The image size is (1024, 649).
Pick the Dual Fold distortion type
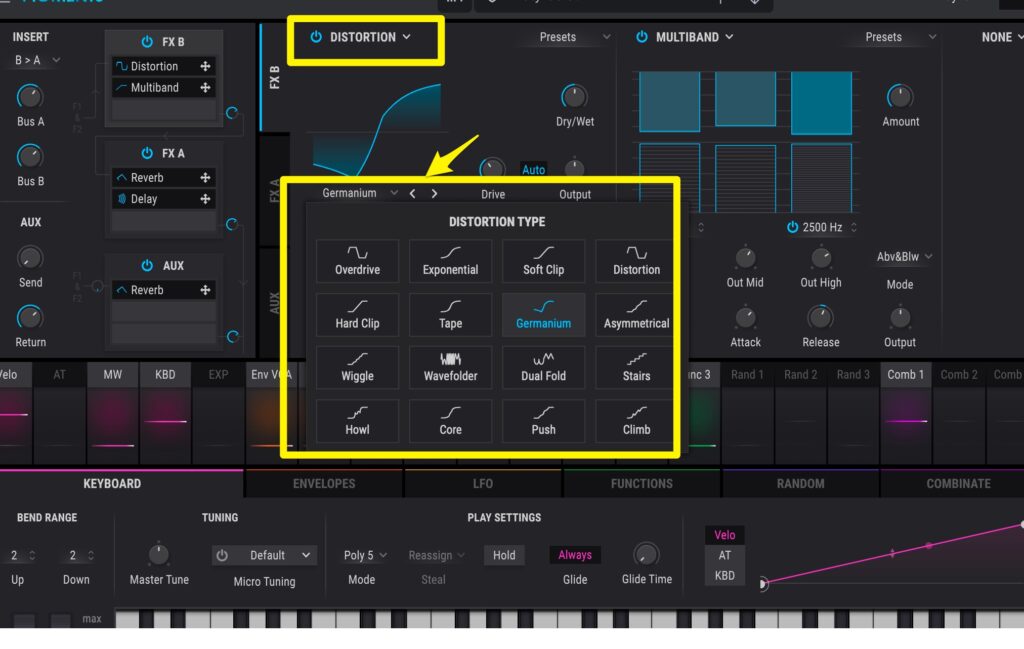(x=543, y=367)
